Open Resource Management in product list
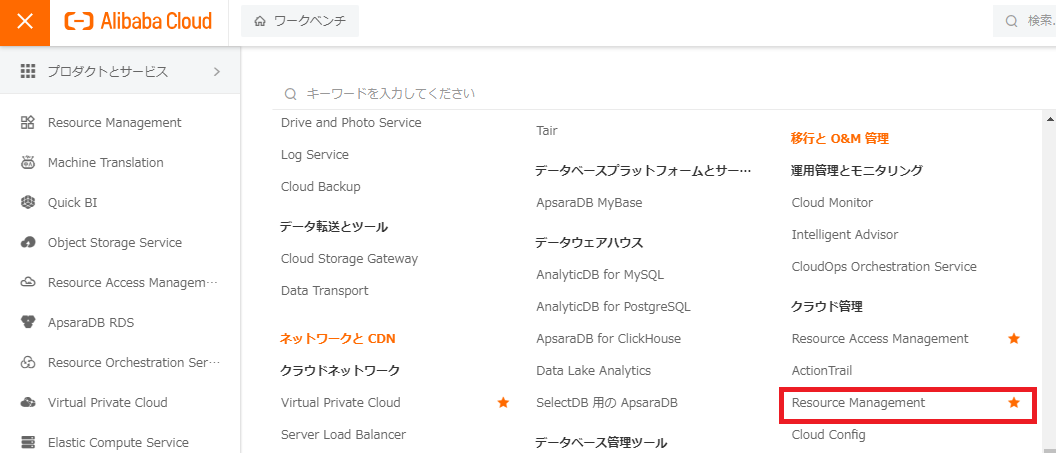The width and height of the screenshot is (1056, 453). [x=858, y=403]
